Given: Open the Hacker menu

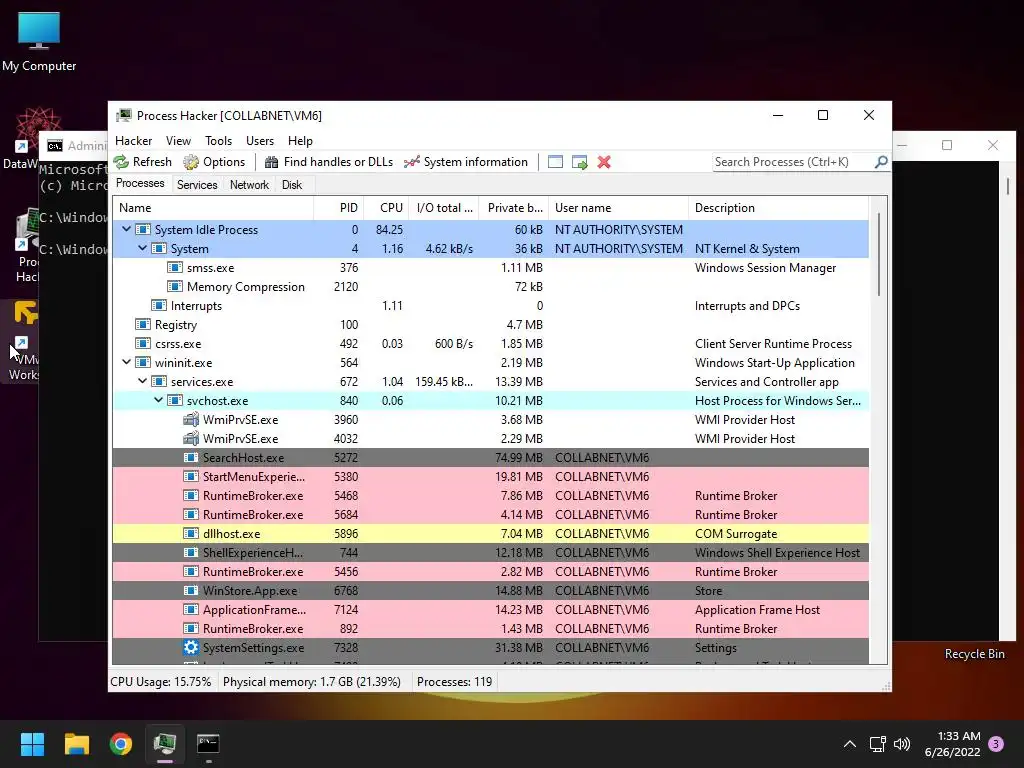Looking at the screenshot, I should pyautogui.click(x=133, y=141).
